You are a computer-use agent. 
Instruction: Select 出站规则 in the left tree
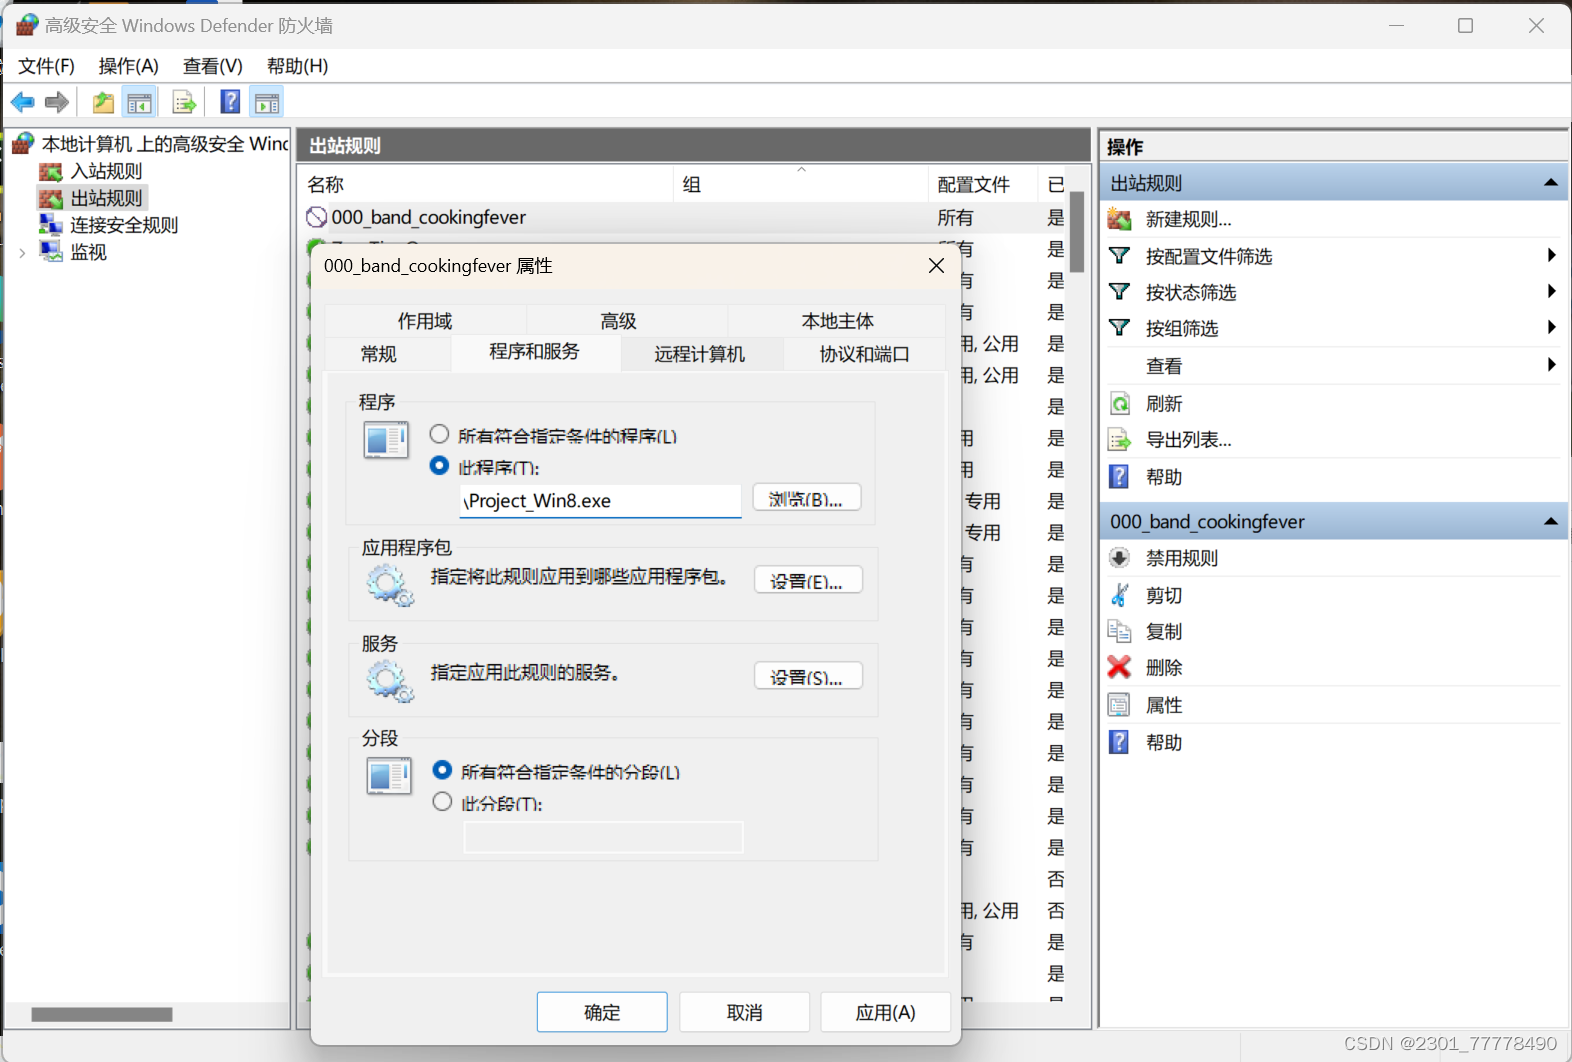pyautogui.click(x=106, y=198)
